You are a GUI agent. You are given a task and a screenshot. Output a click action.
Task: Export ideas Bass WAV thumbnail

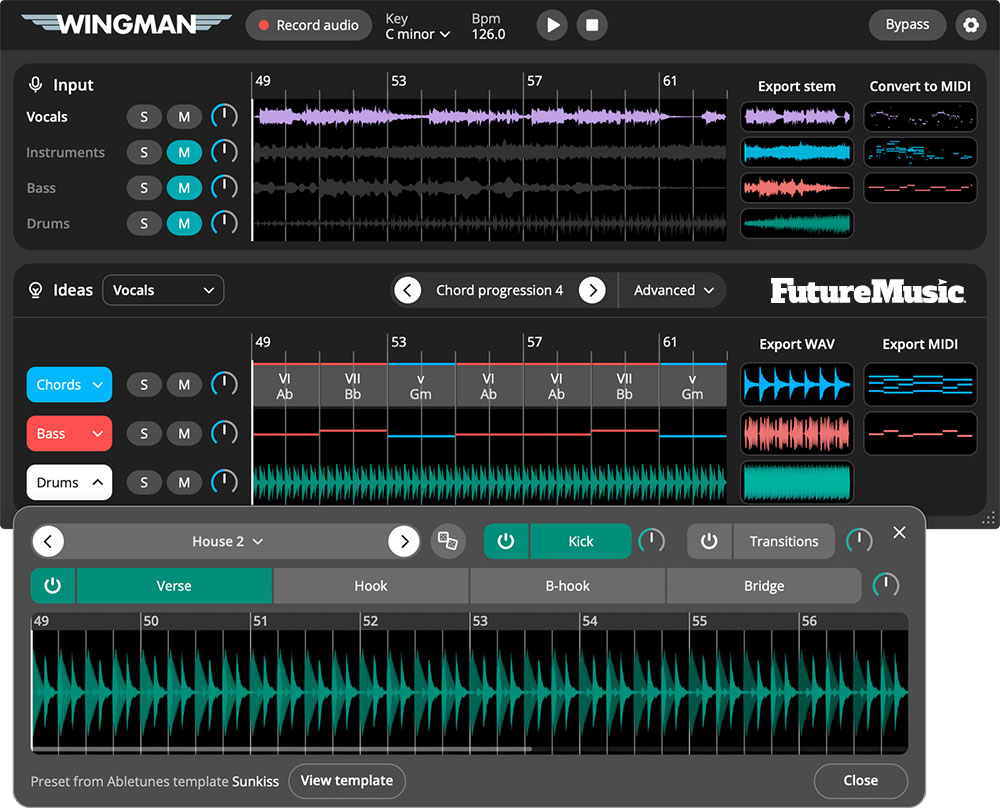click(797, 434)
